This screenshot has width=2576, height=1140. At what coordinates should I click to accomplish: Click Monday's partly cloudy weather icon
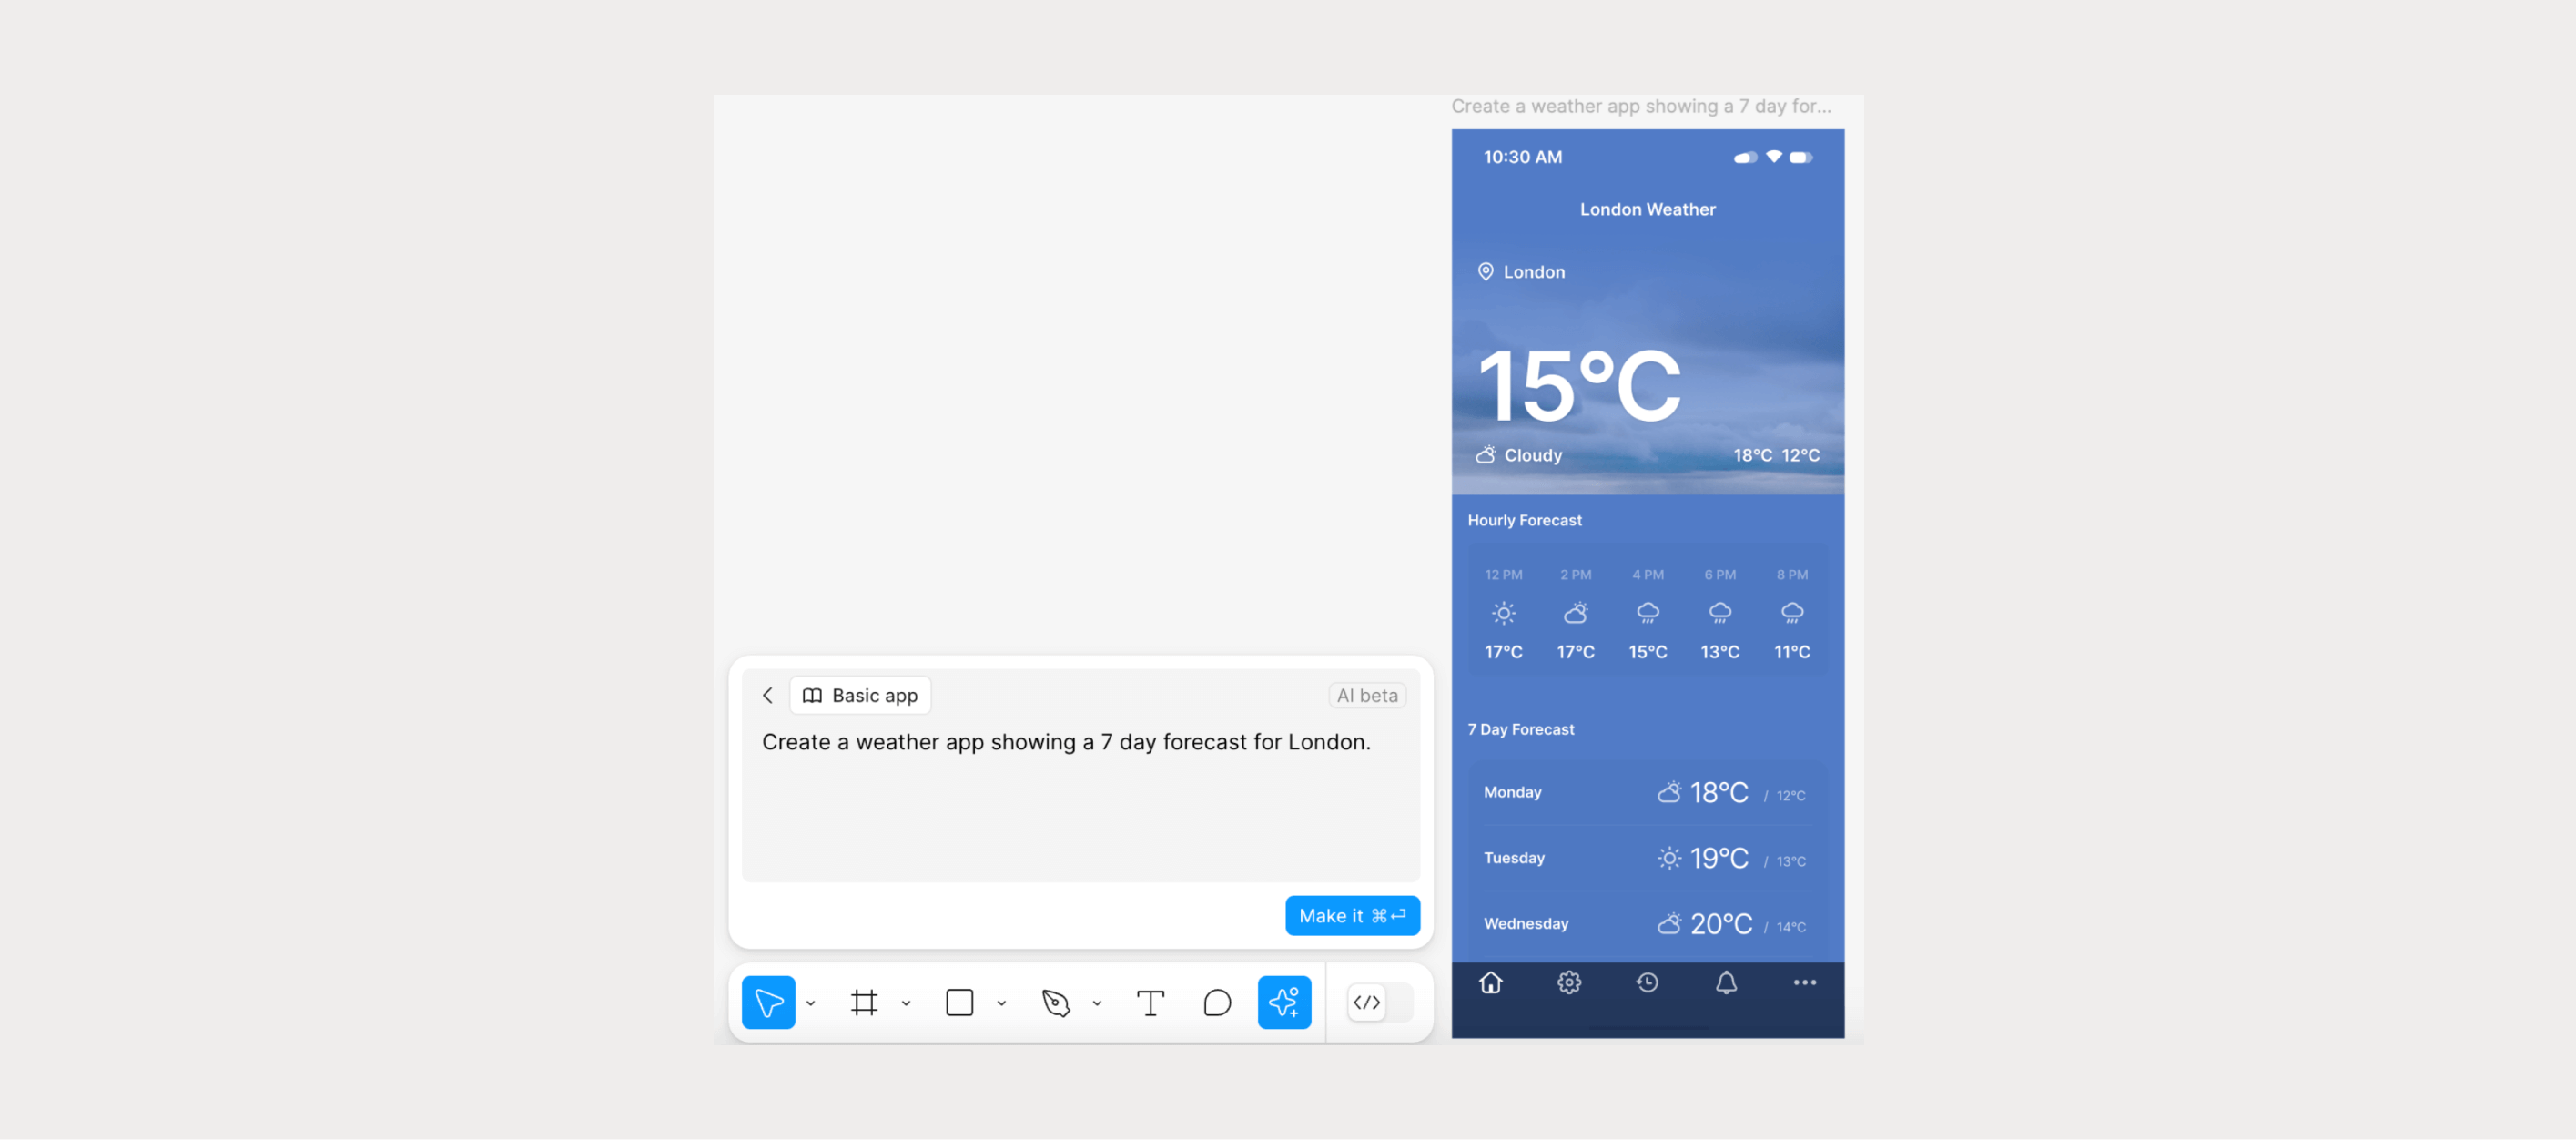coord(1669,792)
